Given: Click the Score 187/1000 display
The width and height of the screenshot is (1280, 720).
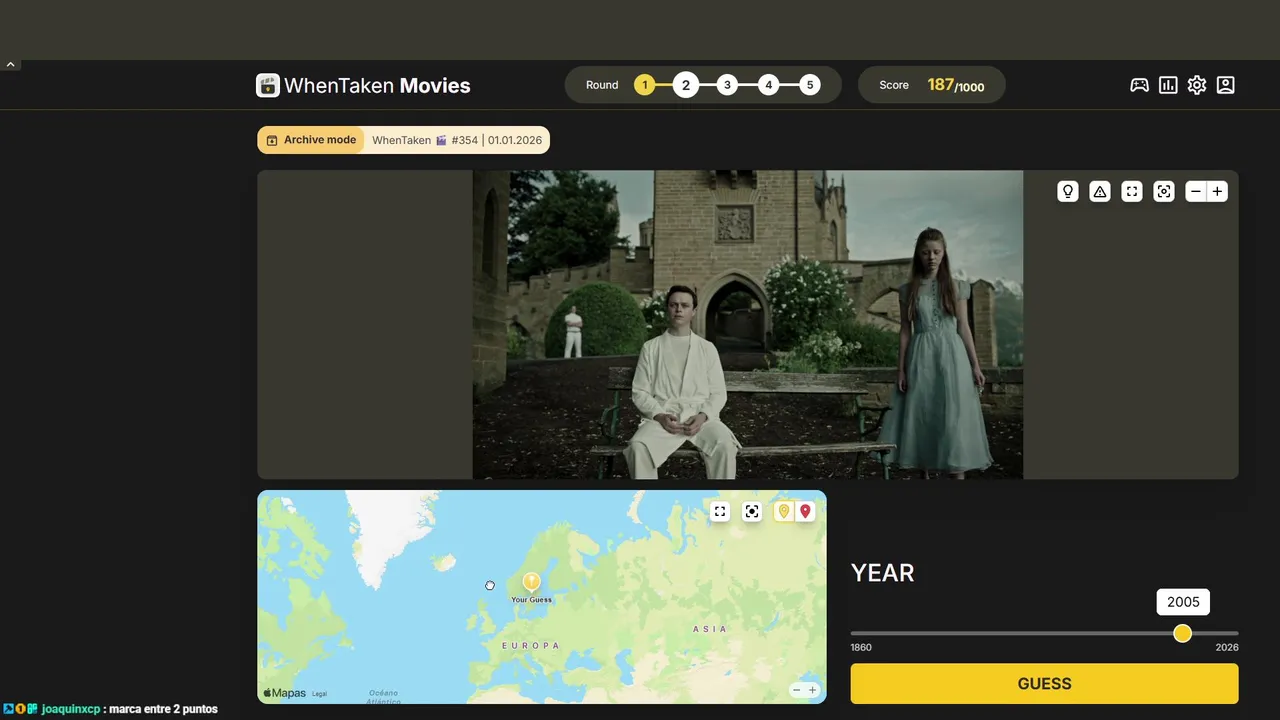Looking at the screenshot, I should [931, 85].
